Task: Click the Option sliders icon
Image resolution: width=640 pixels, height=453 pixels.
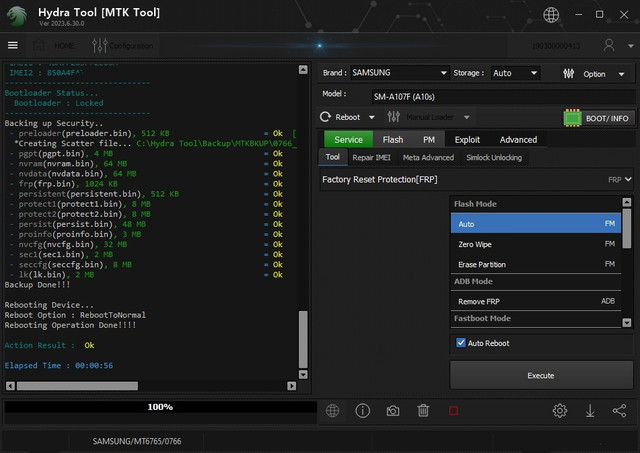Action: pos(568,73)
